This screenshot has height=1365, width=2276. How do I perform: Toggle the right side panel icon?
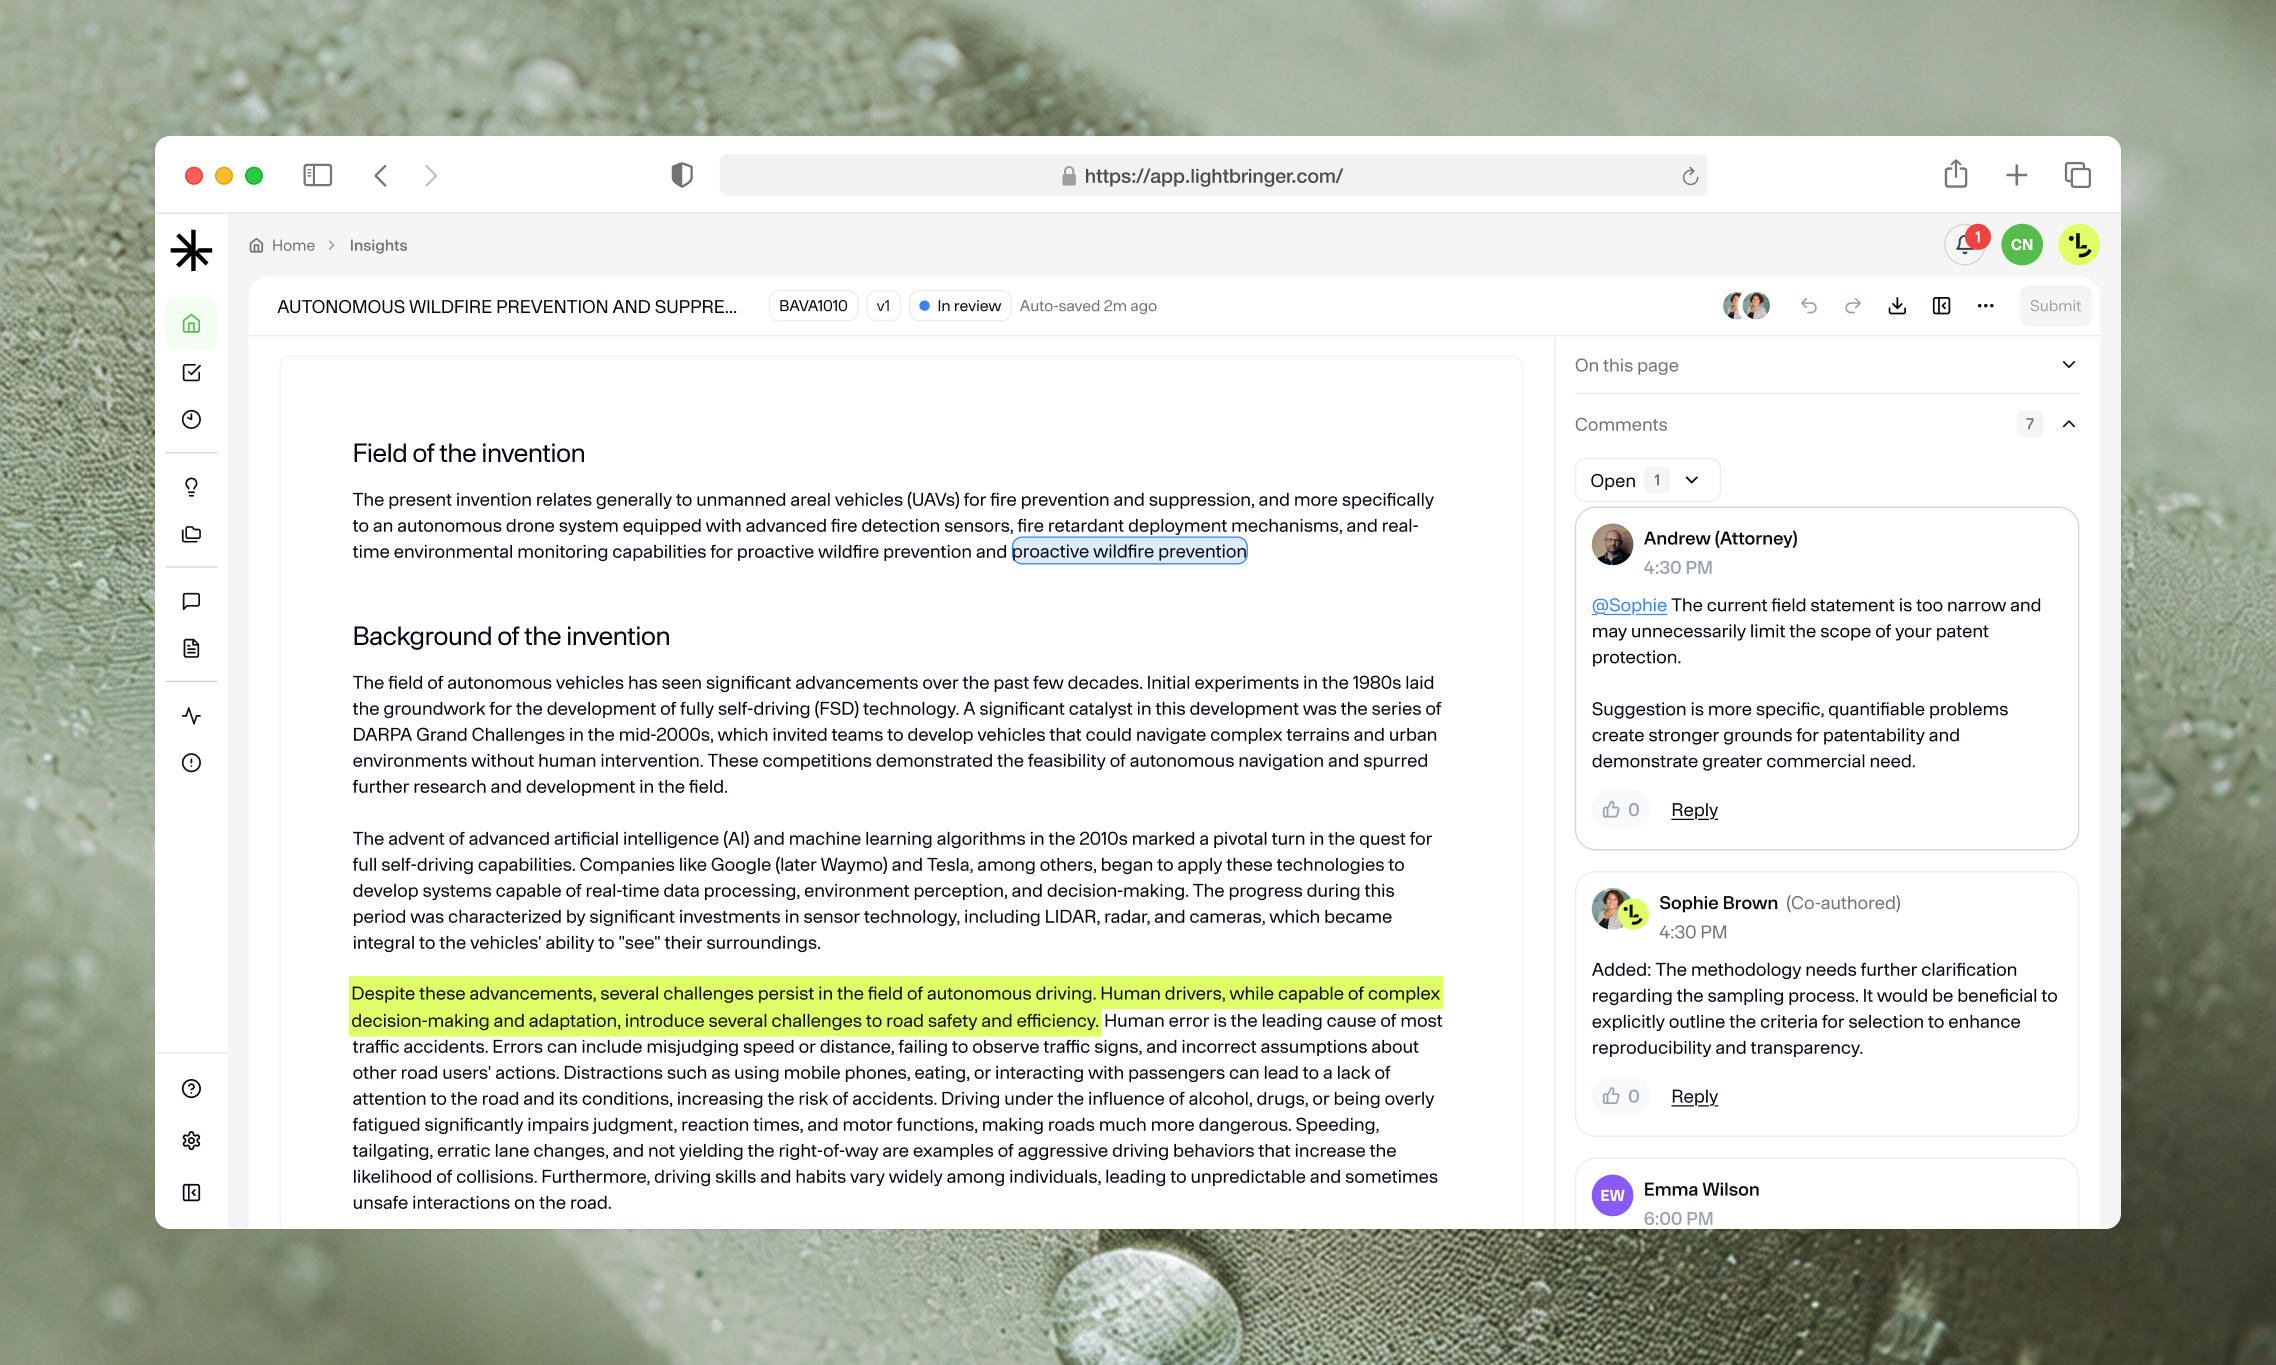pos(1941,306)
